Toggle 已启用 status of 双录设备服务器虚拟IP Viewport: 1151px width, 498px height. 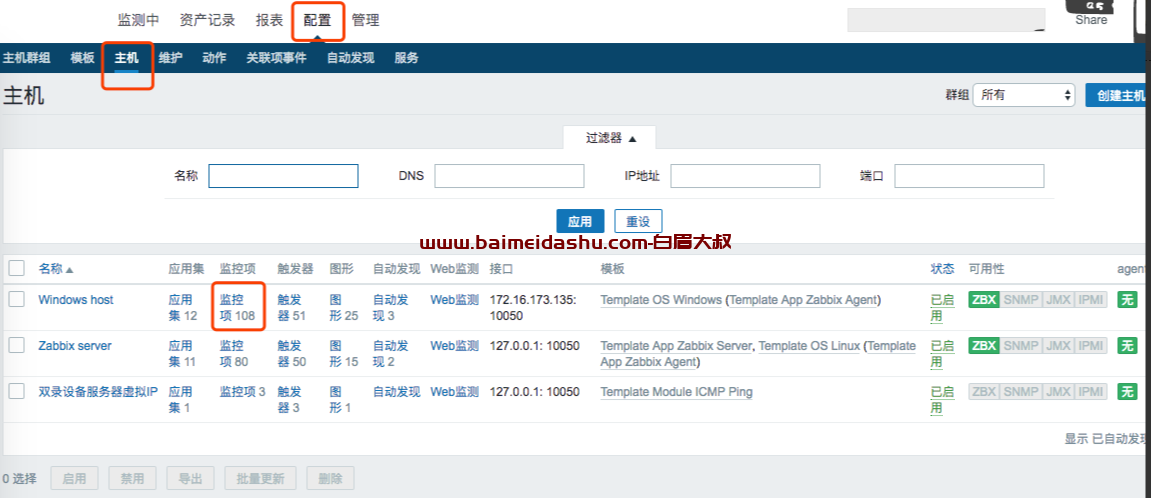pos(943,400)
